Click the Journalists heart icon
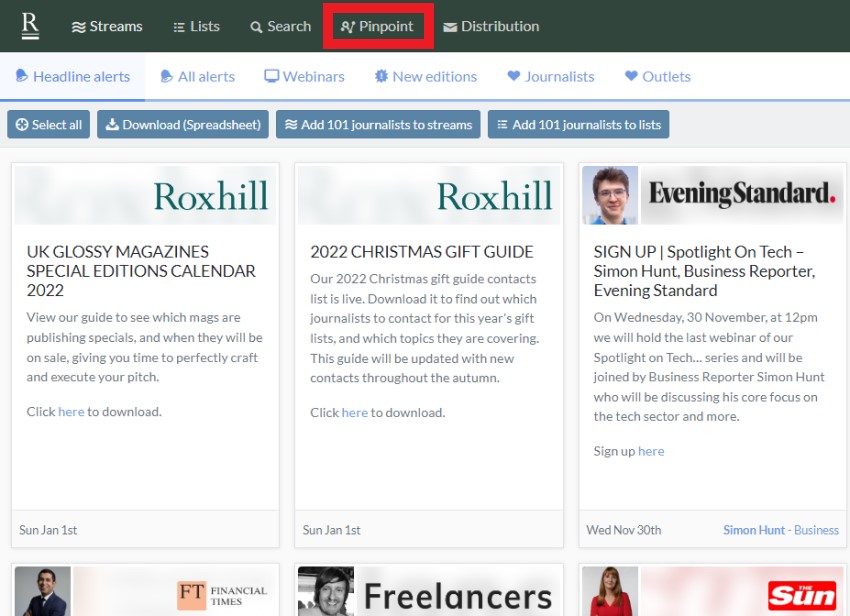850x616 pixels. [x=514, y=76]
